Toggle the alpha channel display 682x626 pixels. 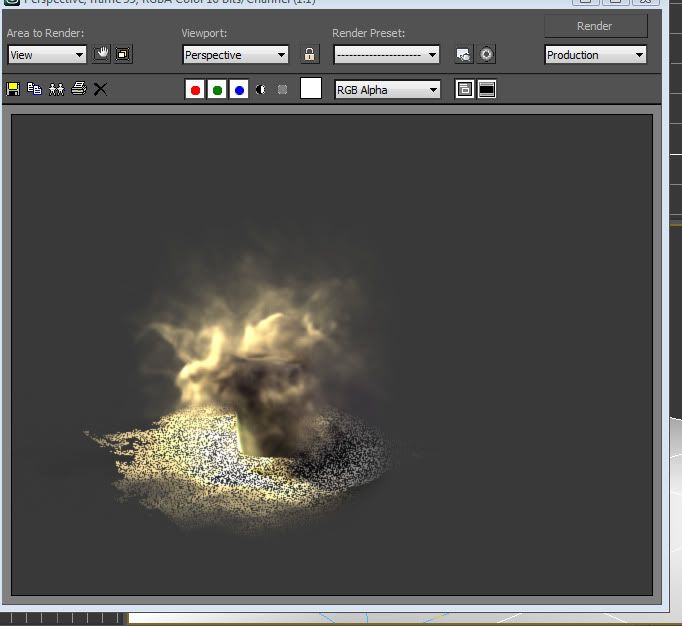click(x=261, y=90)
